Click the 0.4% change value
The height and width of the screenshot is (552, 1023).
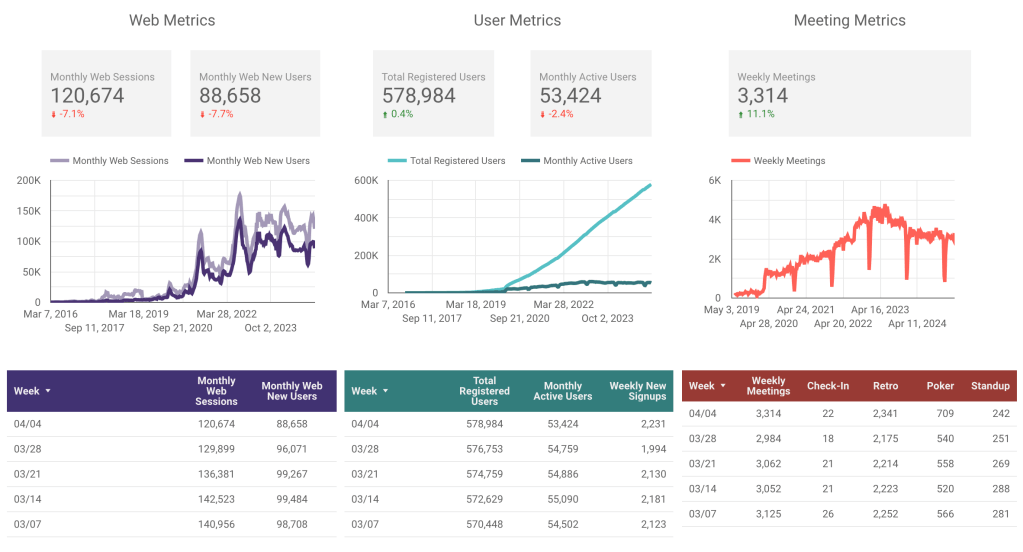[402, 114]
